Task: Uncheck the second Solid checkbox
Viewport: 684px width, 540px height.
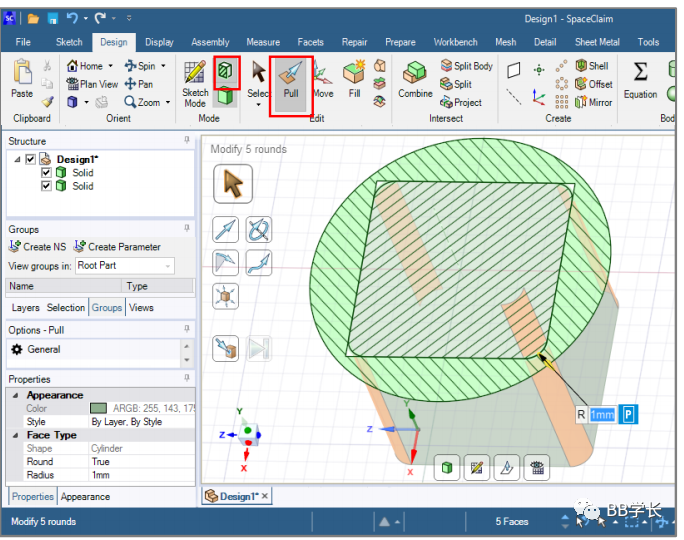Action: click(46, 186)
